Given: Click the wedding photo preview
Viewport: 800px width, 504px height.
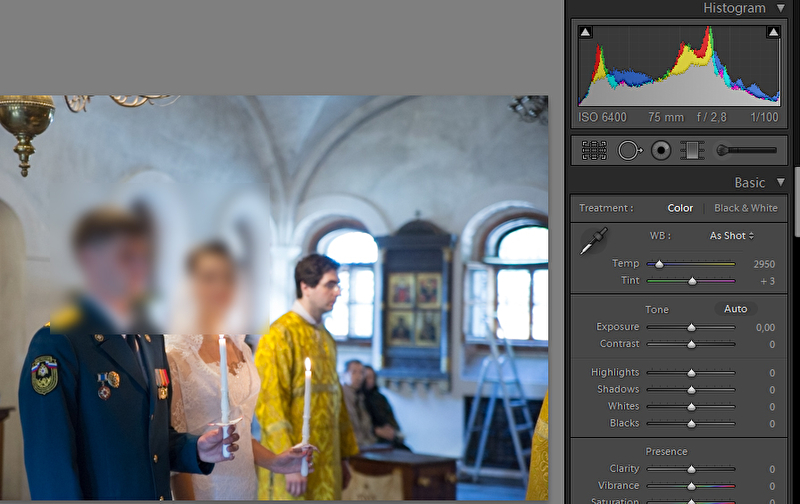Looking at the screenshot, I should click(274, 298).
